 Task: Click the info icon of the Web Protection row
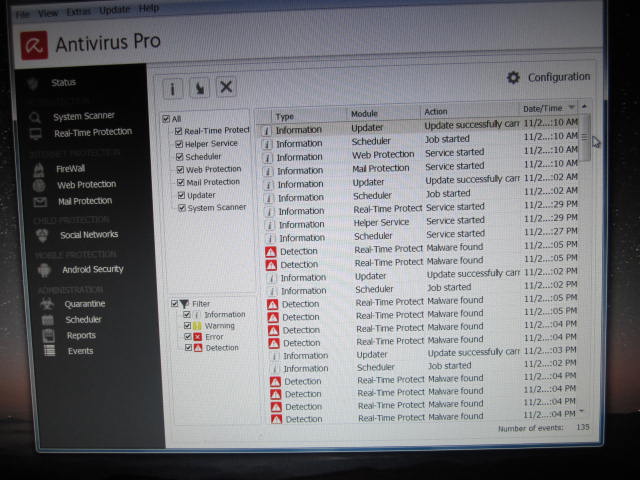[x=267, y=158]
